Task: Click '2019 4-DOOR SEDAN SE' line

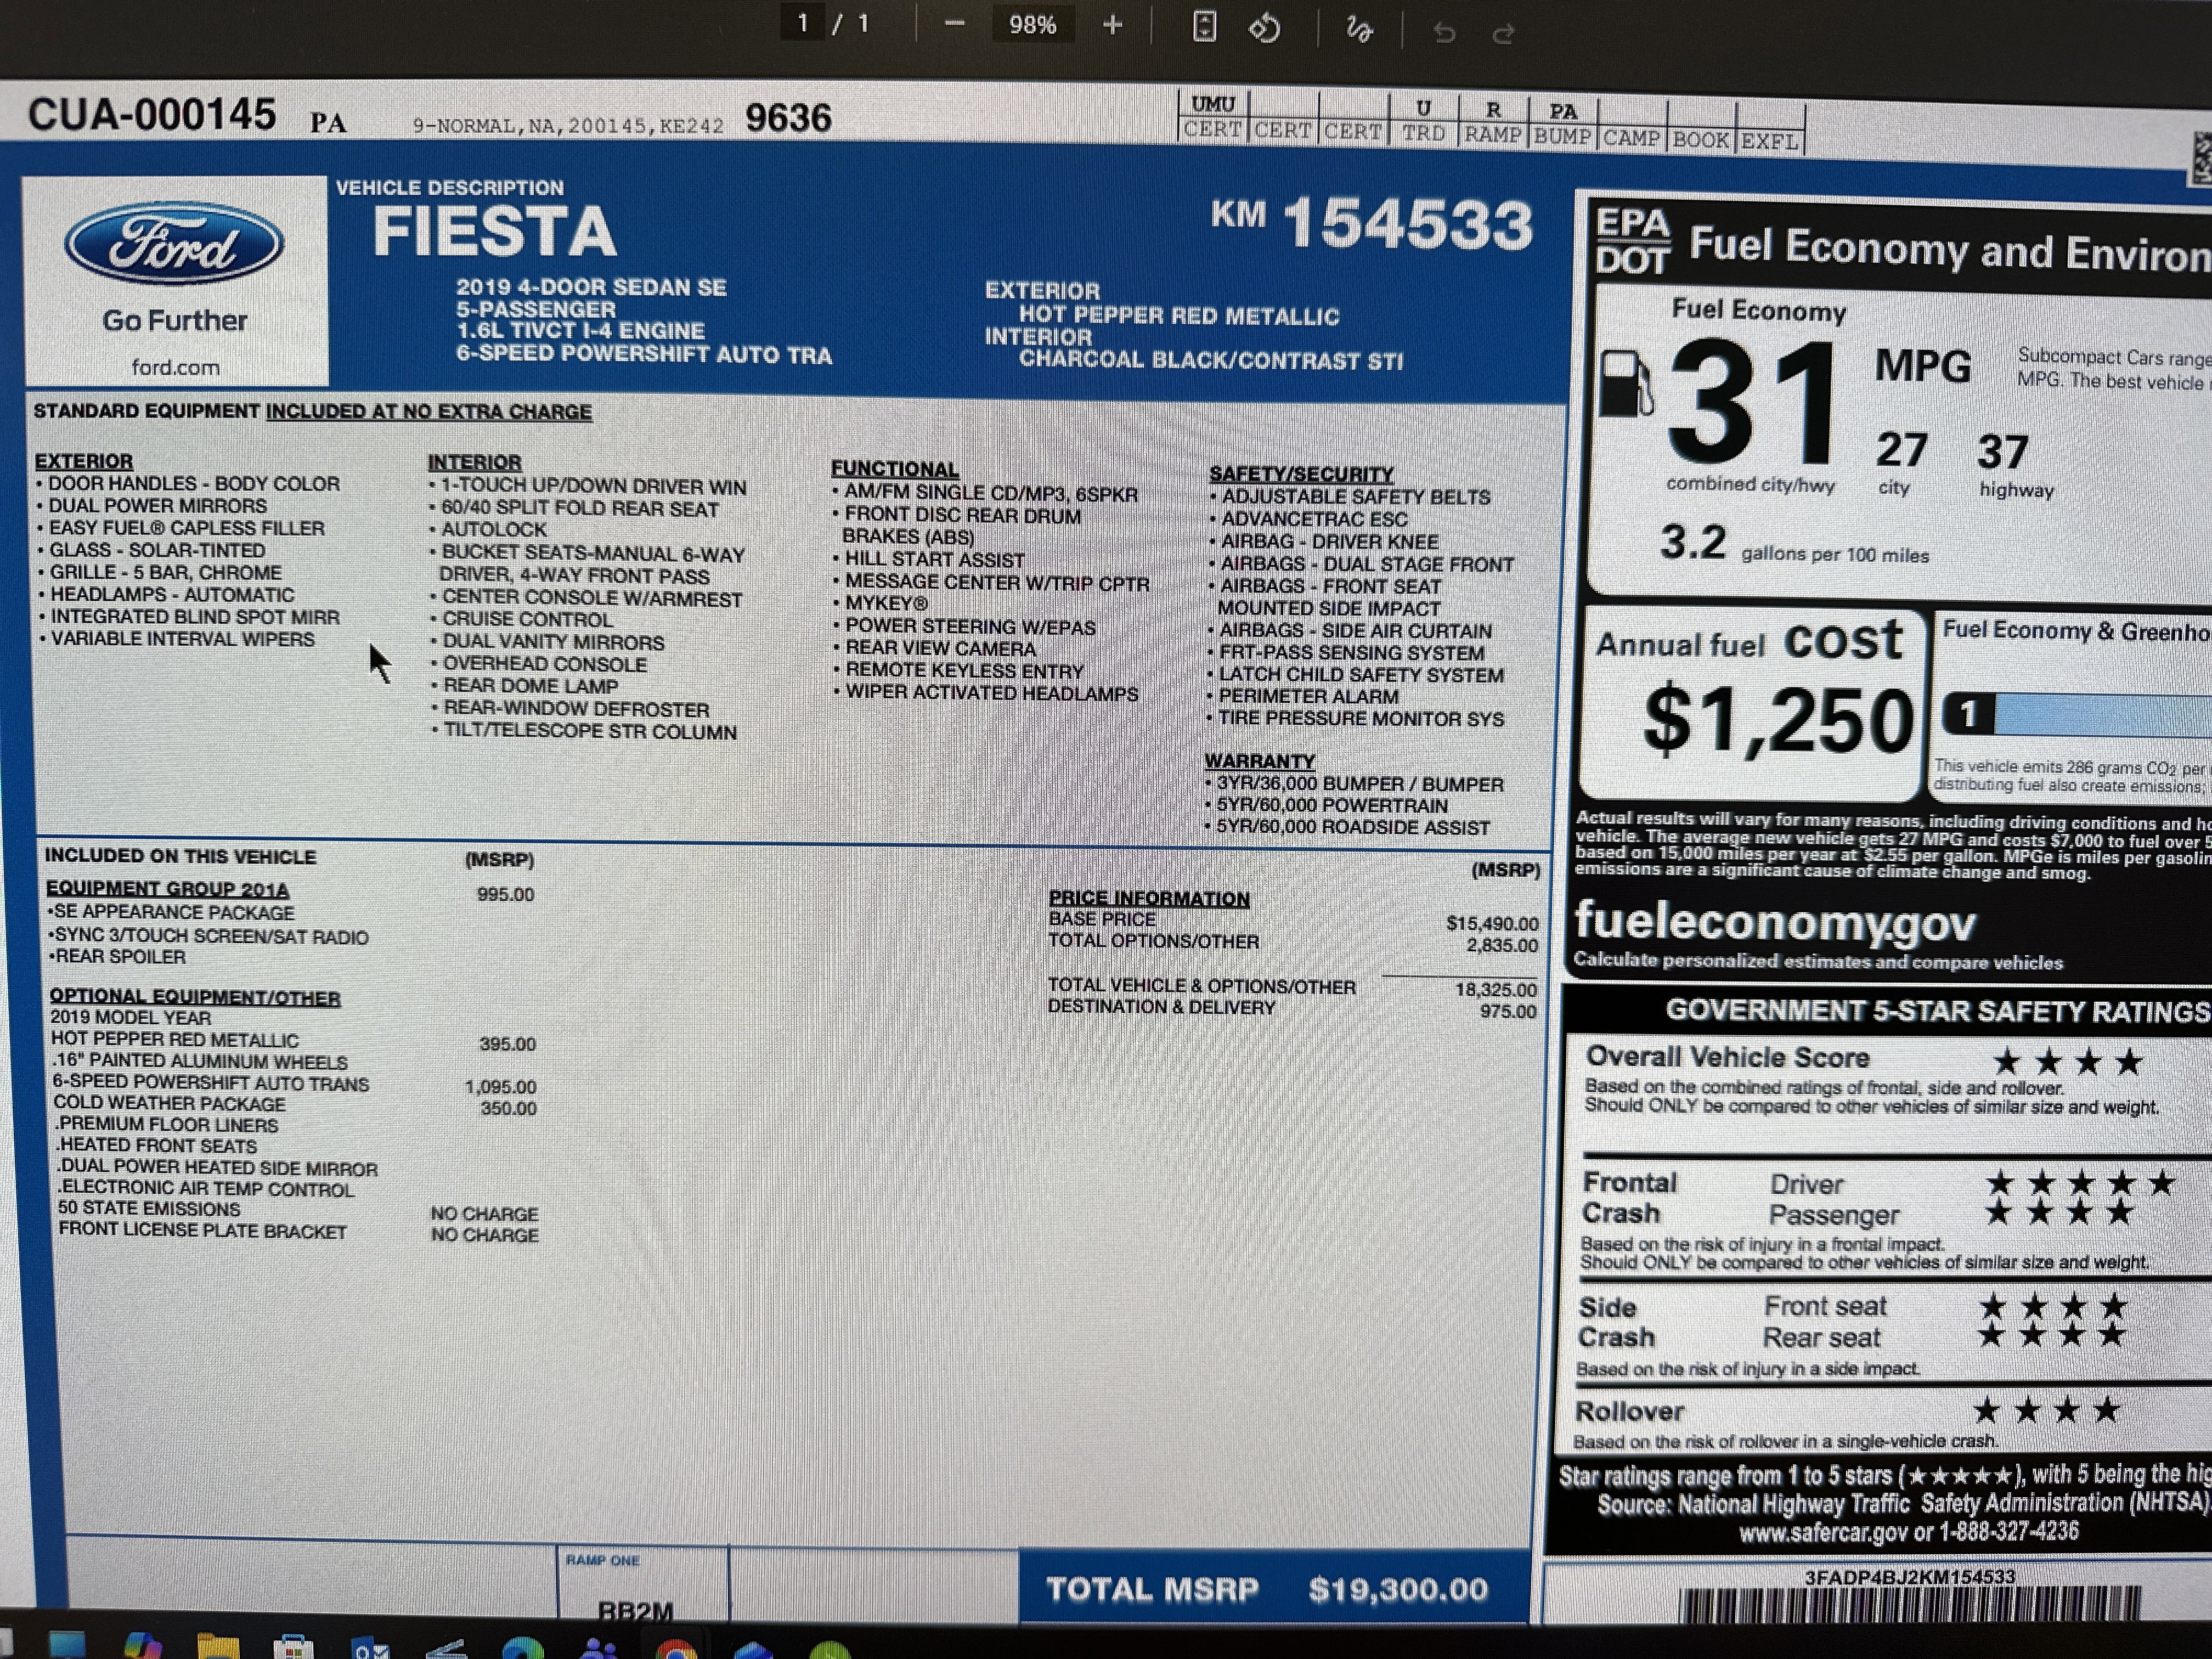Action: tap(591, 287)
